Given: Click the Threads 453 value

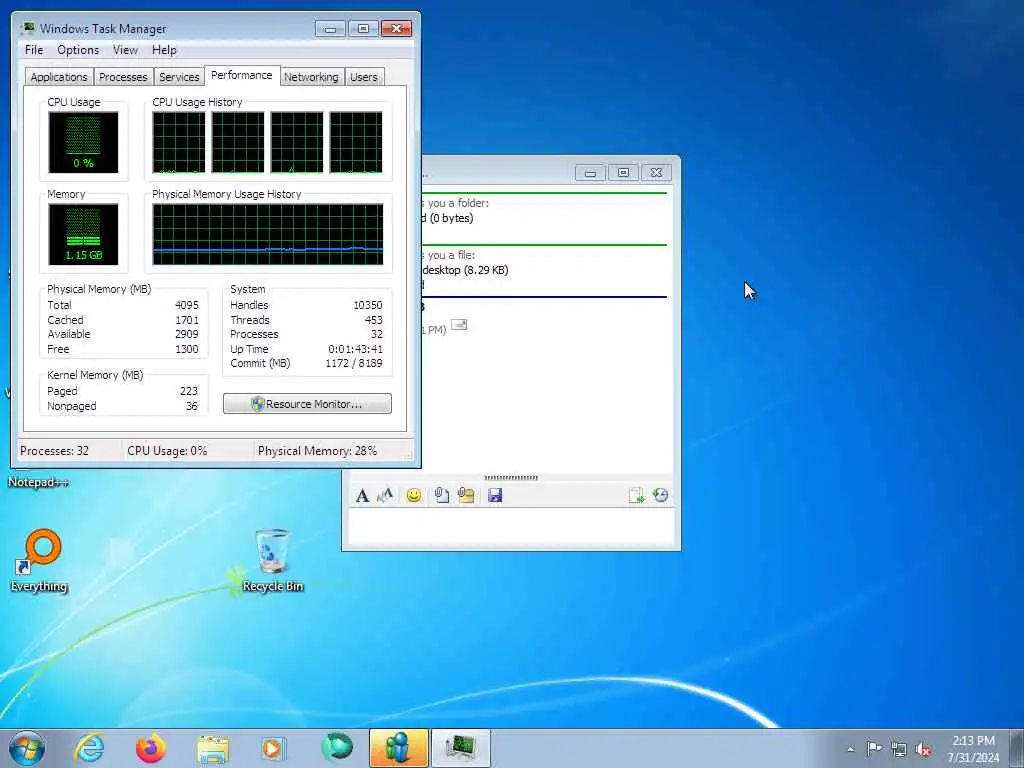Looking at the screenshot, I should 374,320.
